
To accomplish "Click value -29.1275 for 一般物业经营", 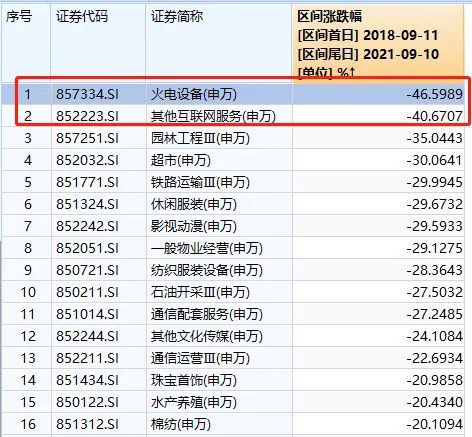I will (435, 248).
